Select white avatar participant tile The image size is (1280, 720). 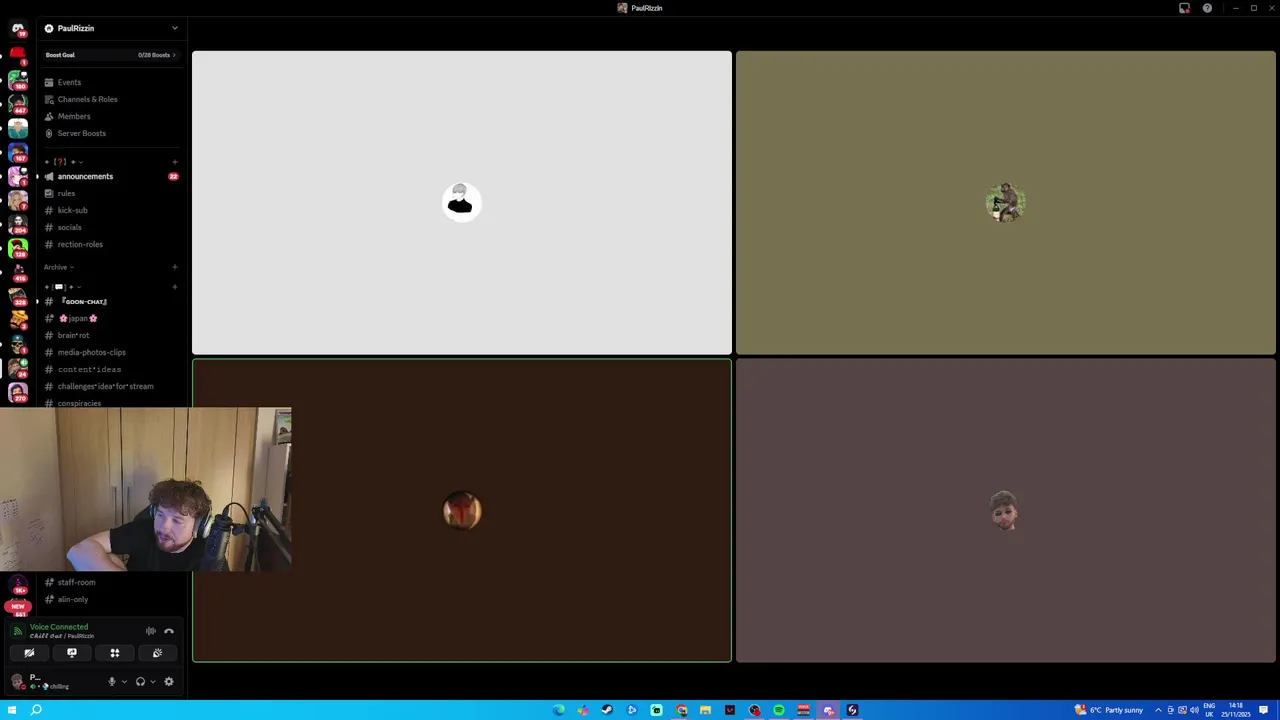[x=462, y=203]
